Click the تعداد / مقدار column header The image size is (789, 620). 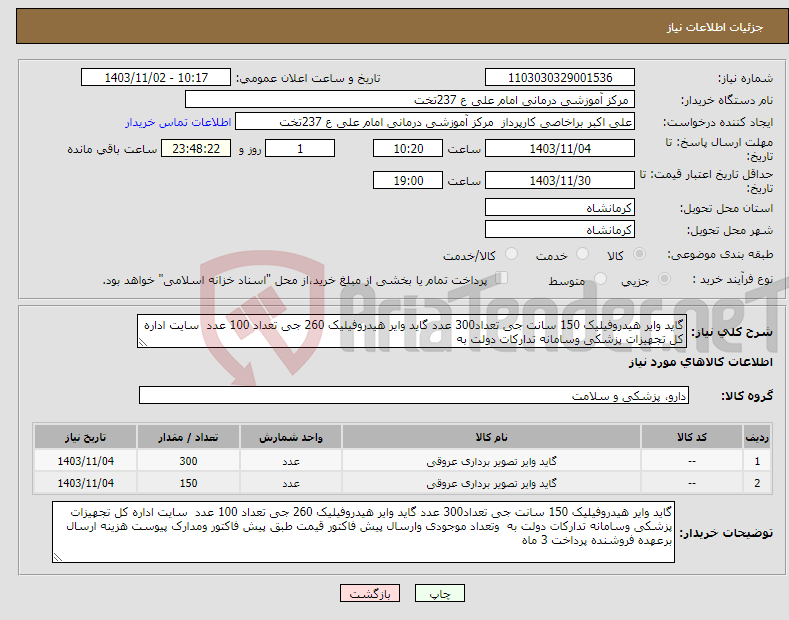(188, 437)
